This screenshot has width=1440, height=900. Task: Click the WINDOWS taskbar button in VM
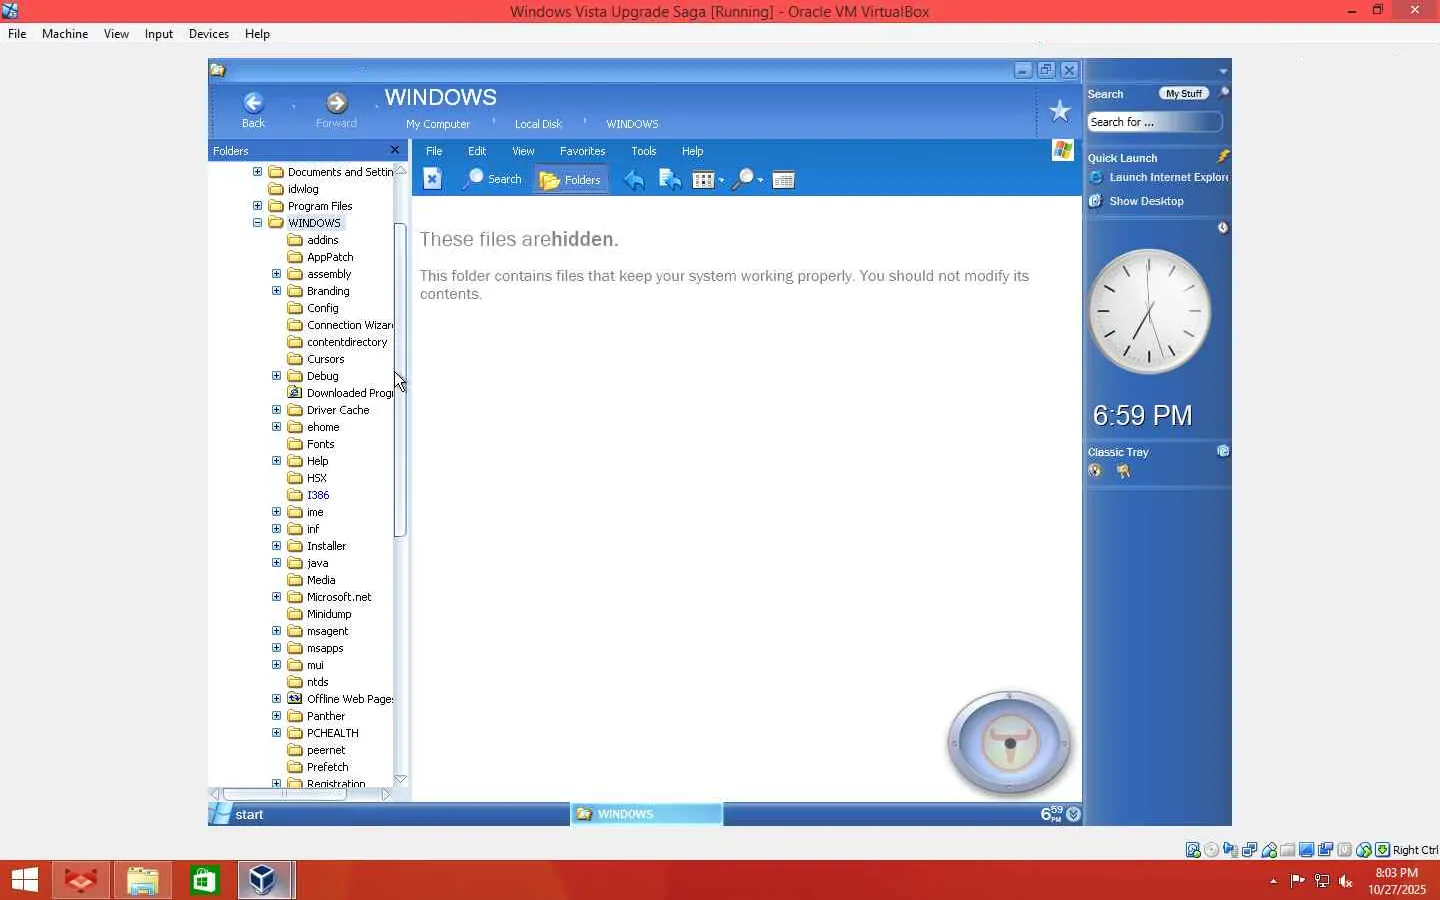coord(646,814)
